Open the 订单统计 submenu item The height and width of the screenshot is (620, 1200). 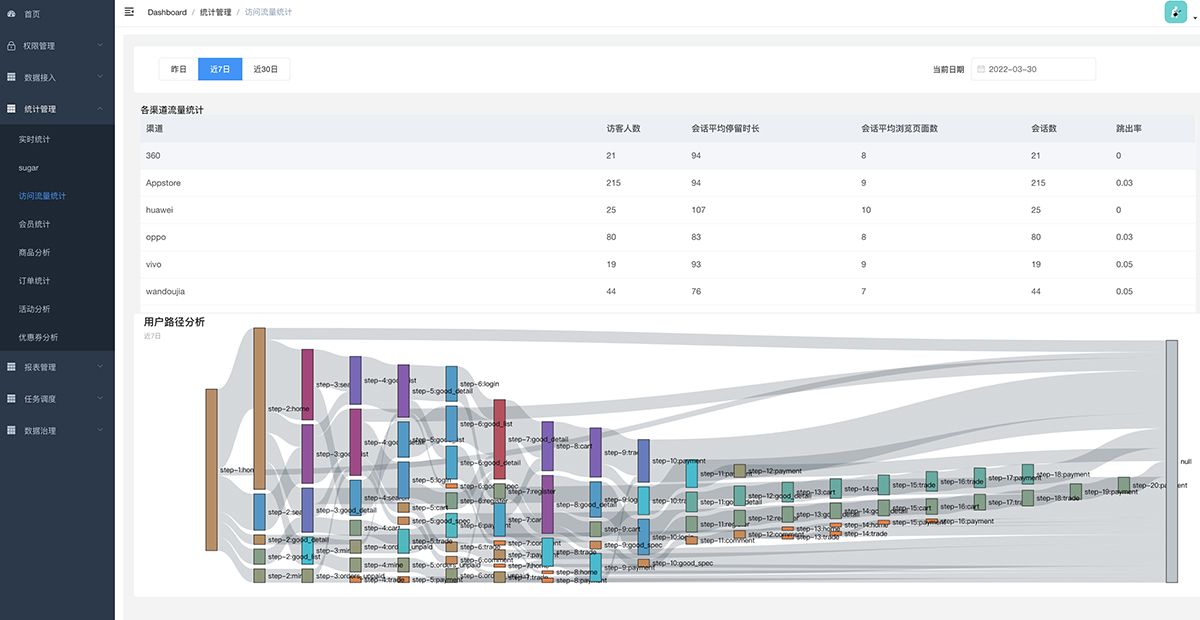pos(57,280)
